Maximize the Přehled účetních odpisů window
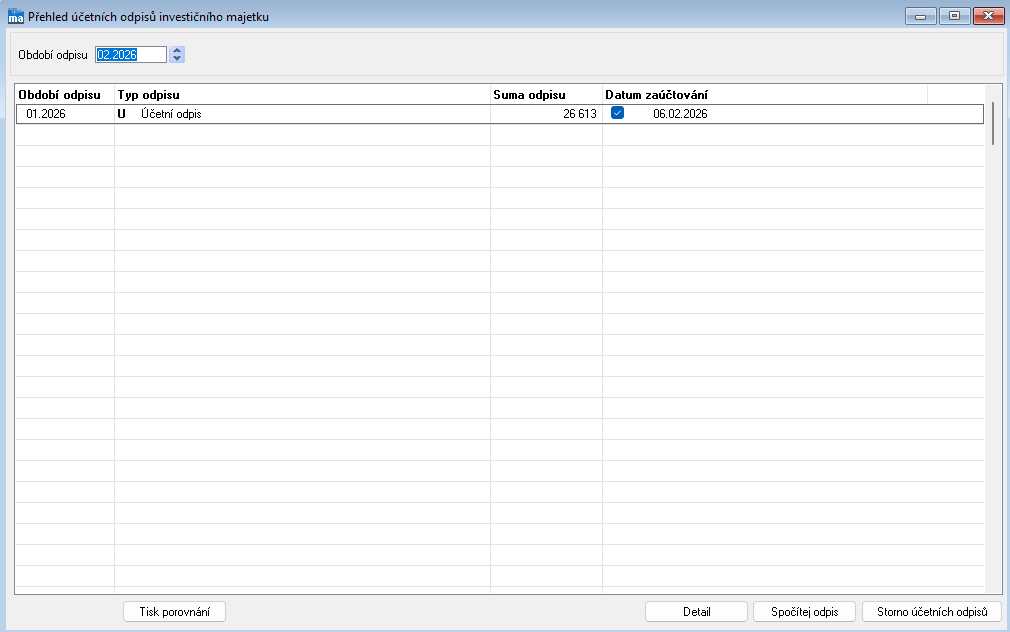Viewport: 1010px width, 632px height. coord(955,16)
